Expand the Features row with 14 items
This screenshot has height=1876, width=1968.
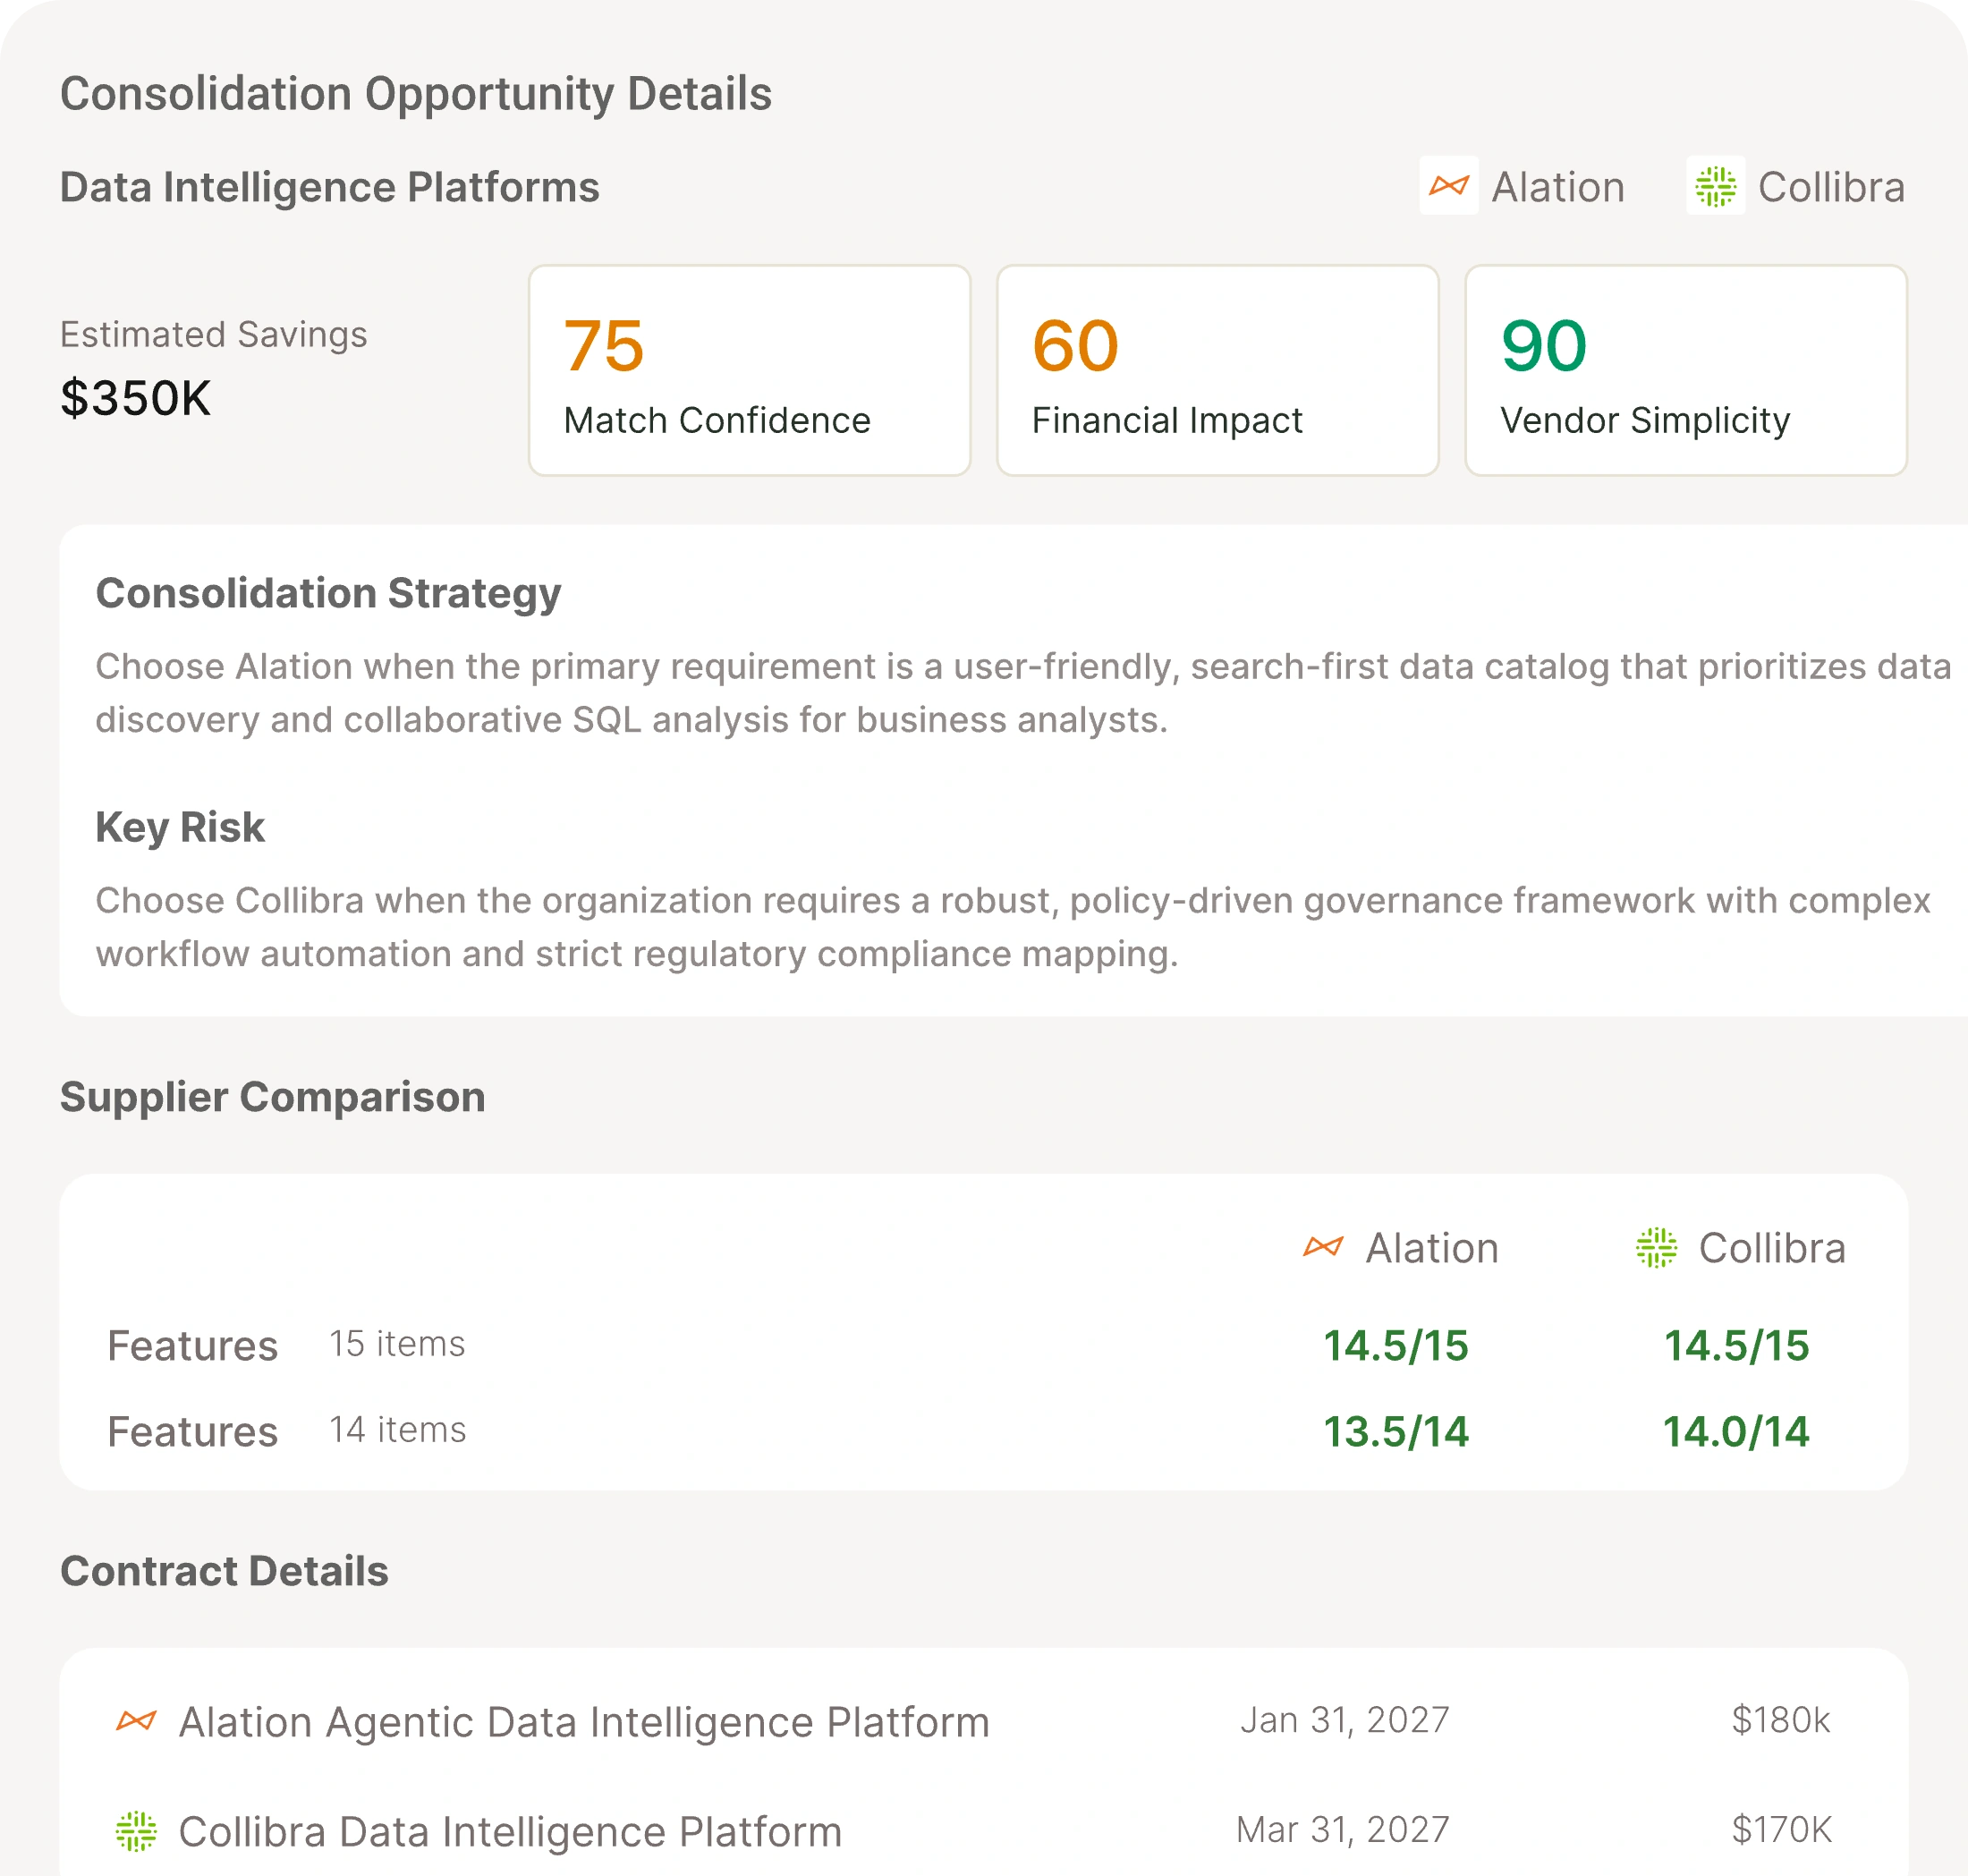[983, 1431]
